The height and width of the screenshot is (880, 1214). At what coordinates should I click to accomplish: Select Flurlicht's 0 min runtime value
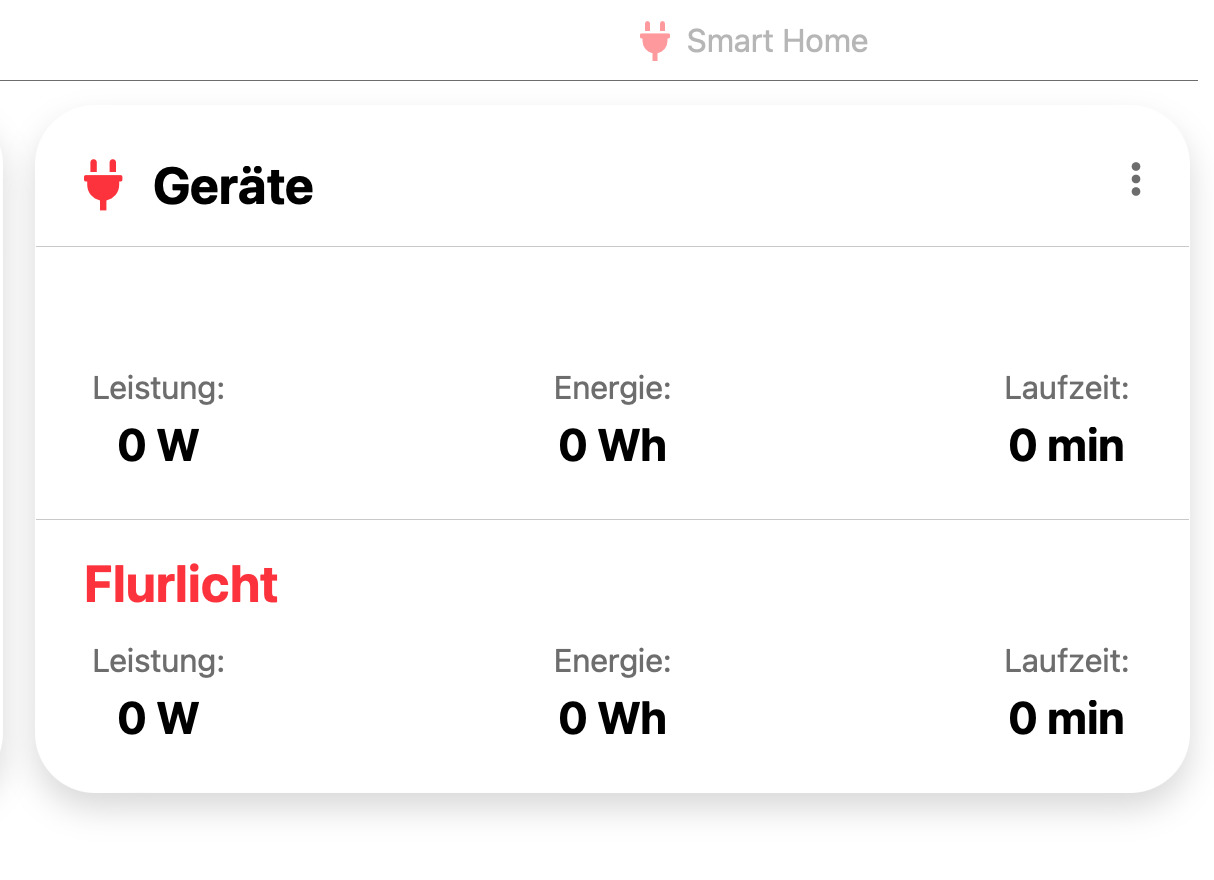tap(1066, 718)
